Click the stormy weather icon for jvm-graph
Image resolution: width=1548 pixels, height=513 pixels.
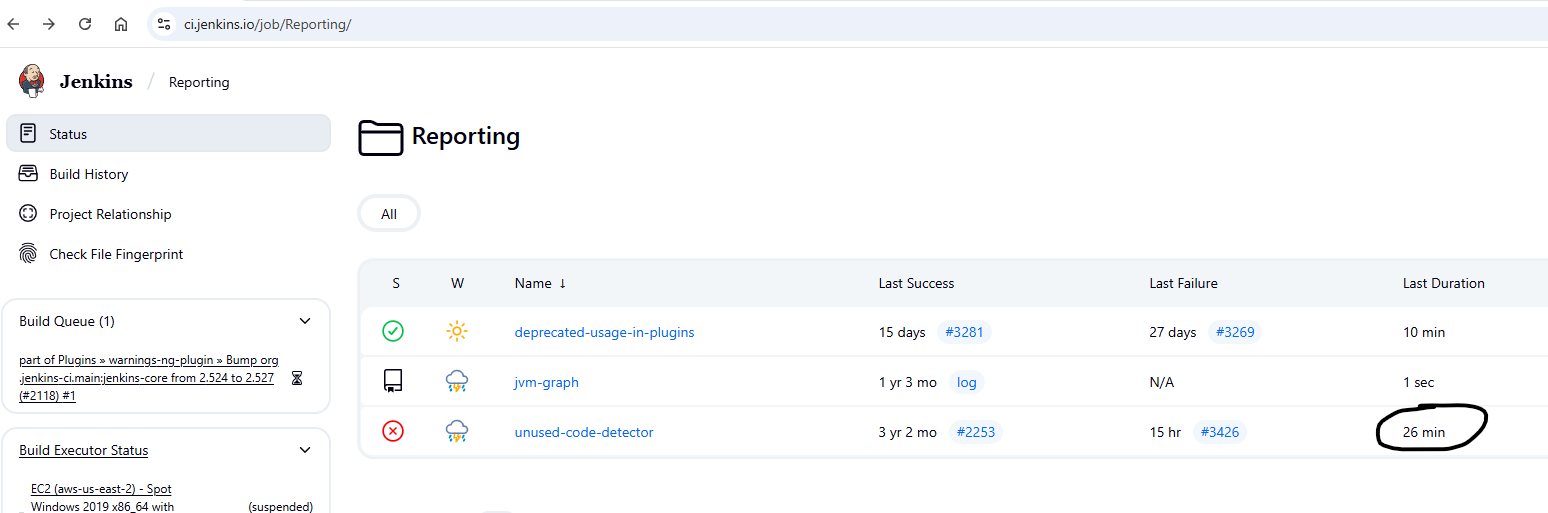click(x=457, y=382)
